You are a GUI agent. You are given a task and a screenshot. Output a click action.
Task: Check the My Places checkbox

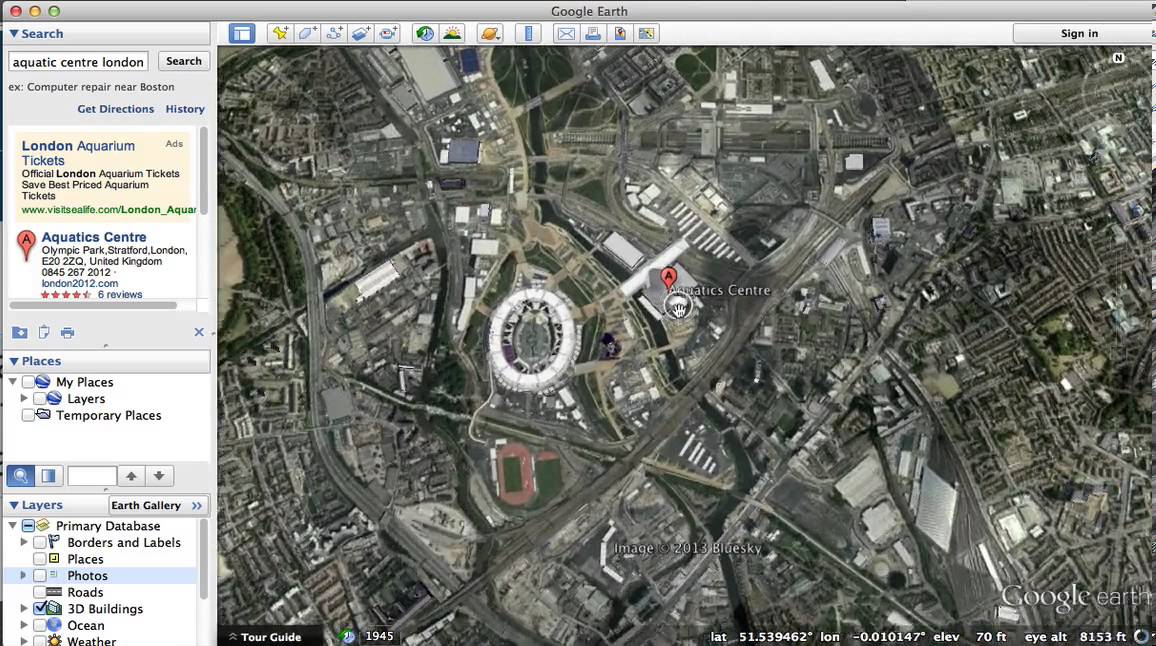[28, 382]
